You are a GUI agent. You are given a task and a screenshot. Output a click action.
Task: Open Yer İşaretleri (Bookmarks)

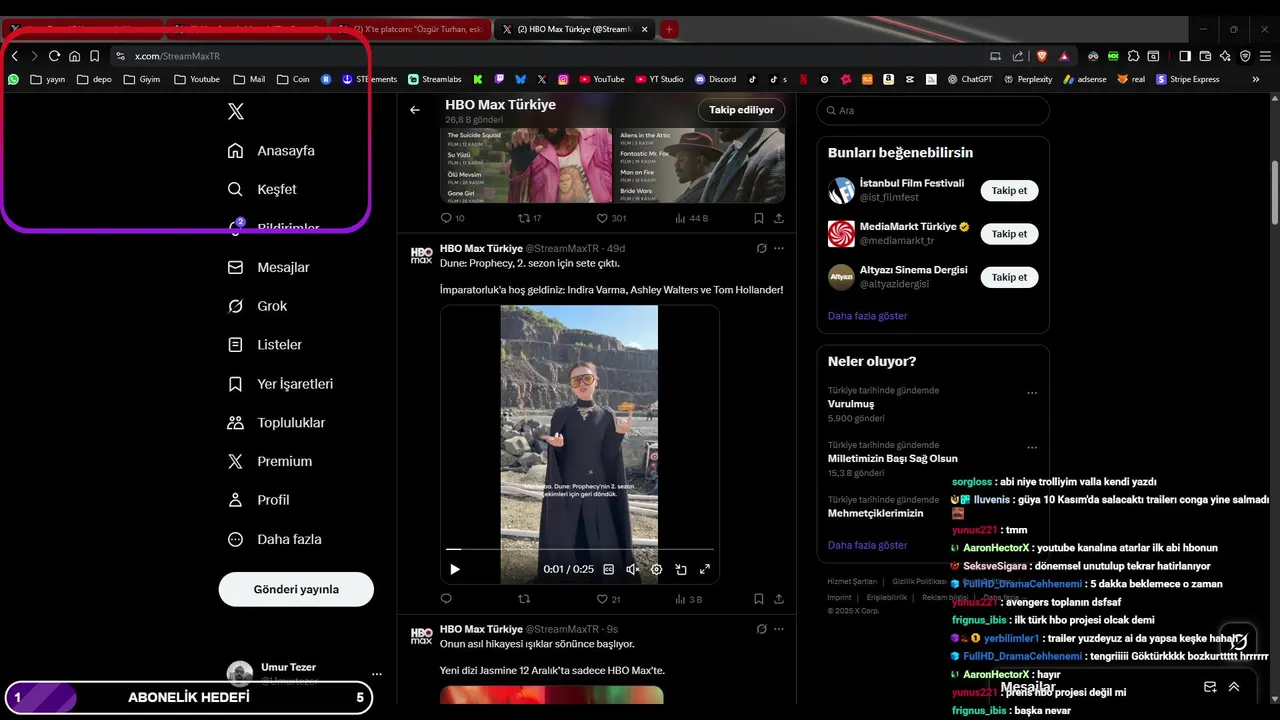280,384
